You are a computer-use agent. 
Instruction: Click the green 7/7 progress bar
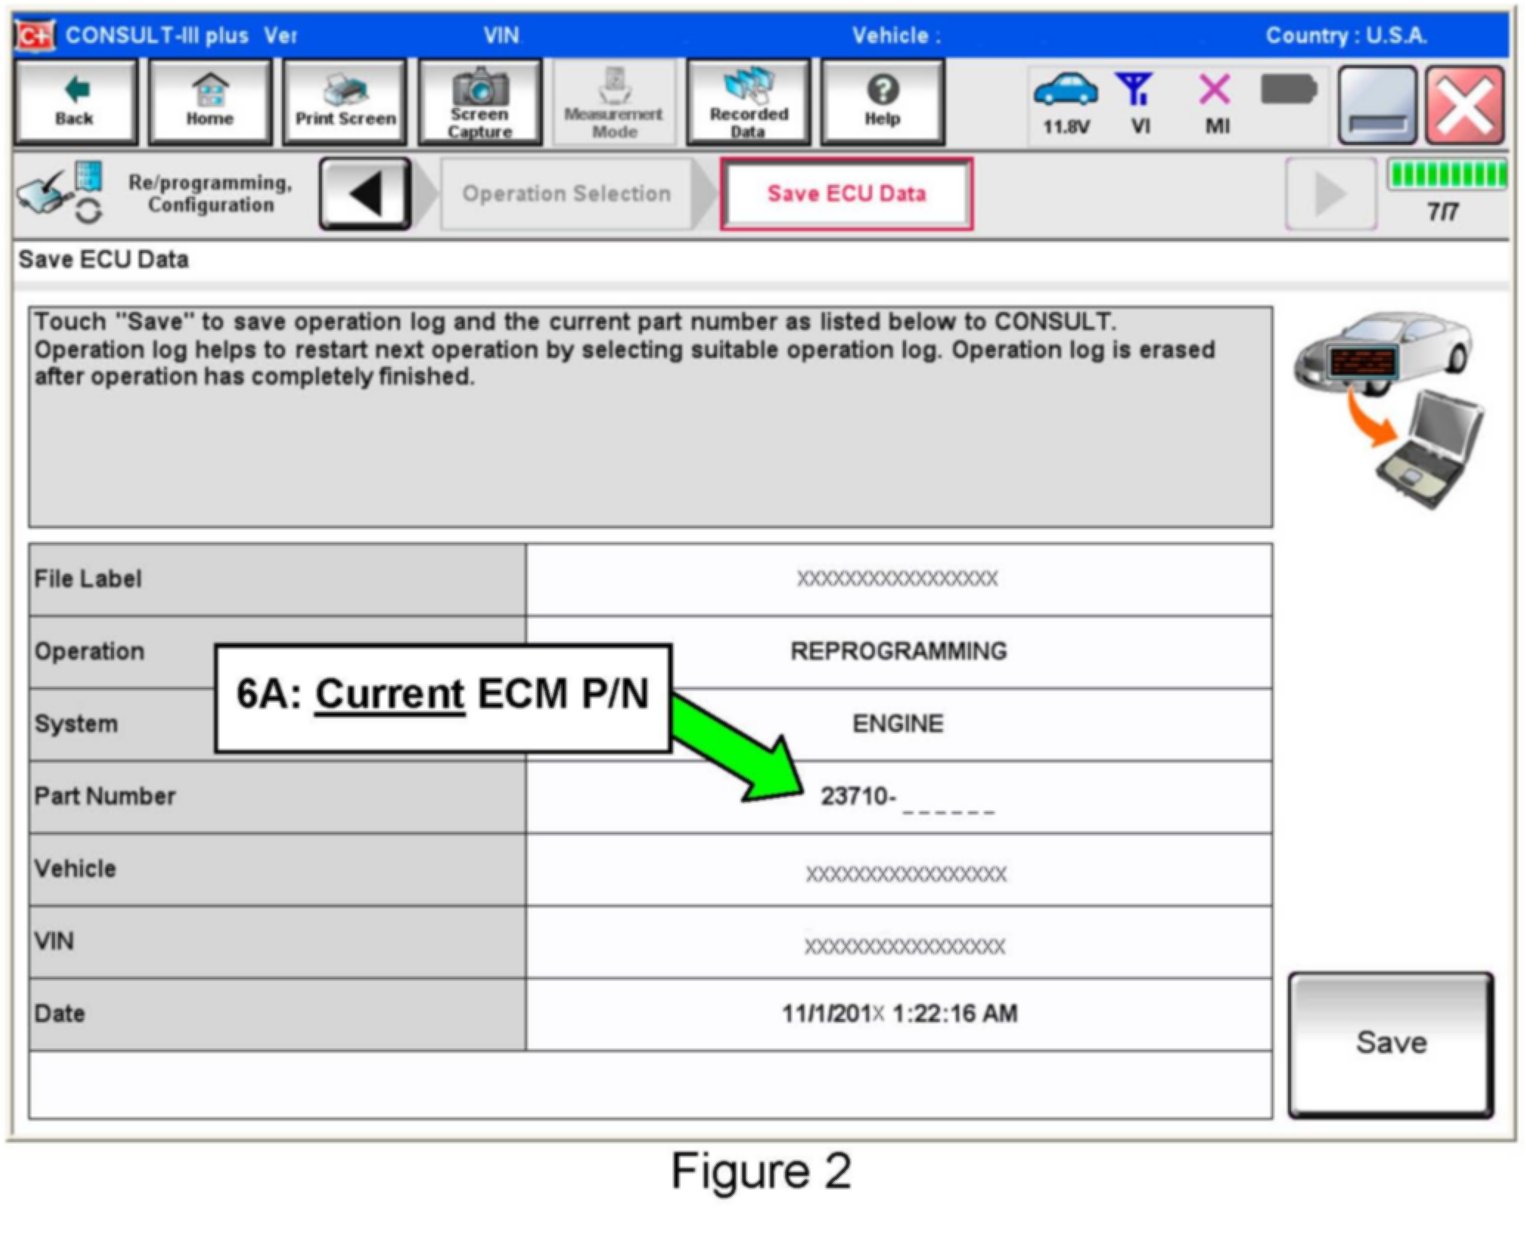tap(1446, 176)
